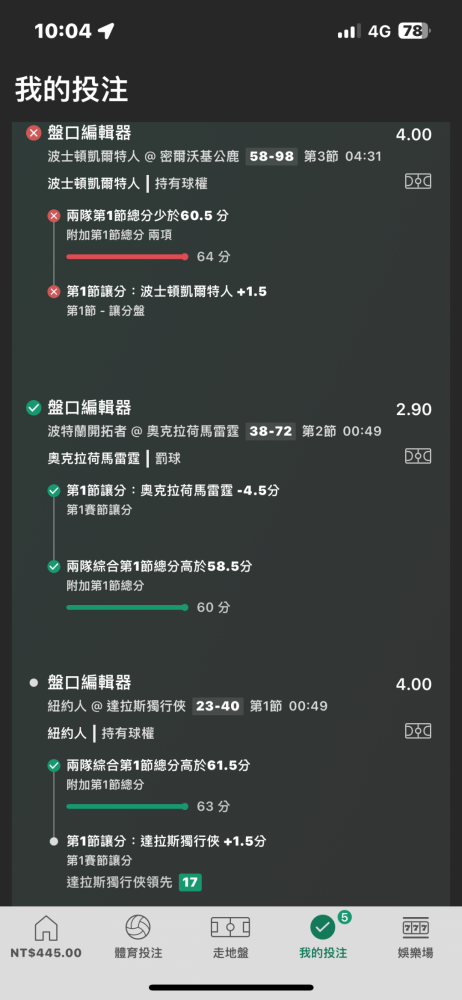462x1000 pixels.
Task: Open court view for Thunder game
Action: (418, 456)
